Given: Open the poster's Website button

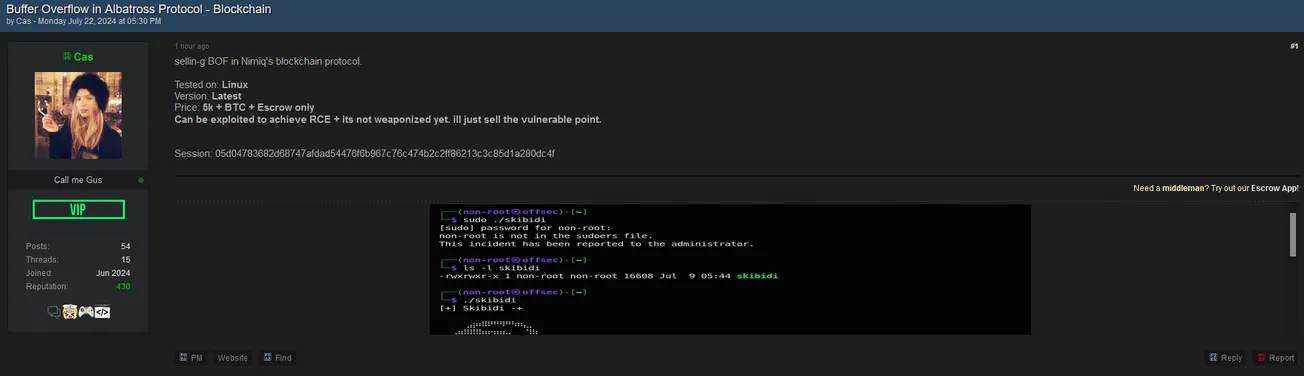Looking at the screenshot, I should pyautogui.click(x=233, y=357).
